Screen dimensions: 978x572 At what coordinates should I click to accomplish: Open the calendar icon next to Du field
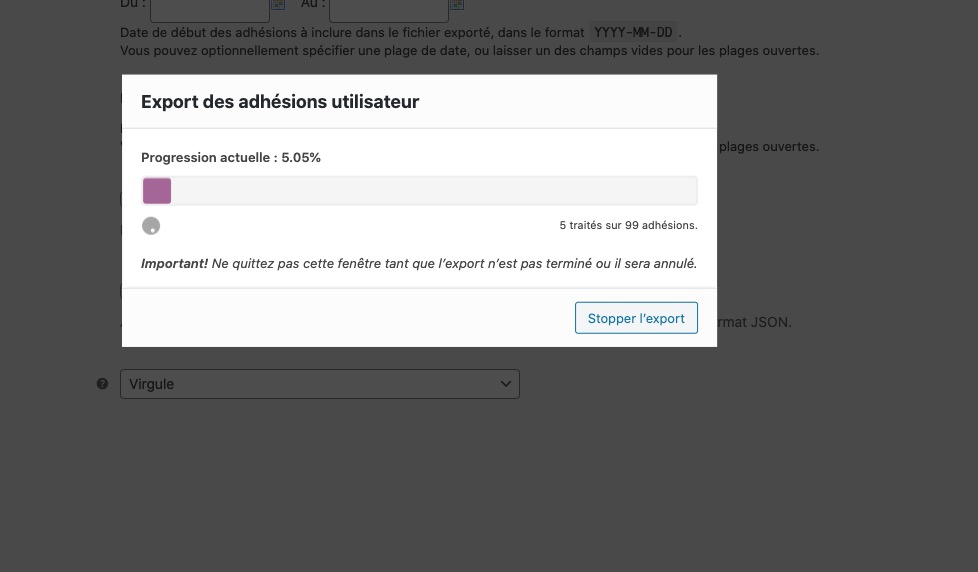click(278, 4)
